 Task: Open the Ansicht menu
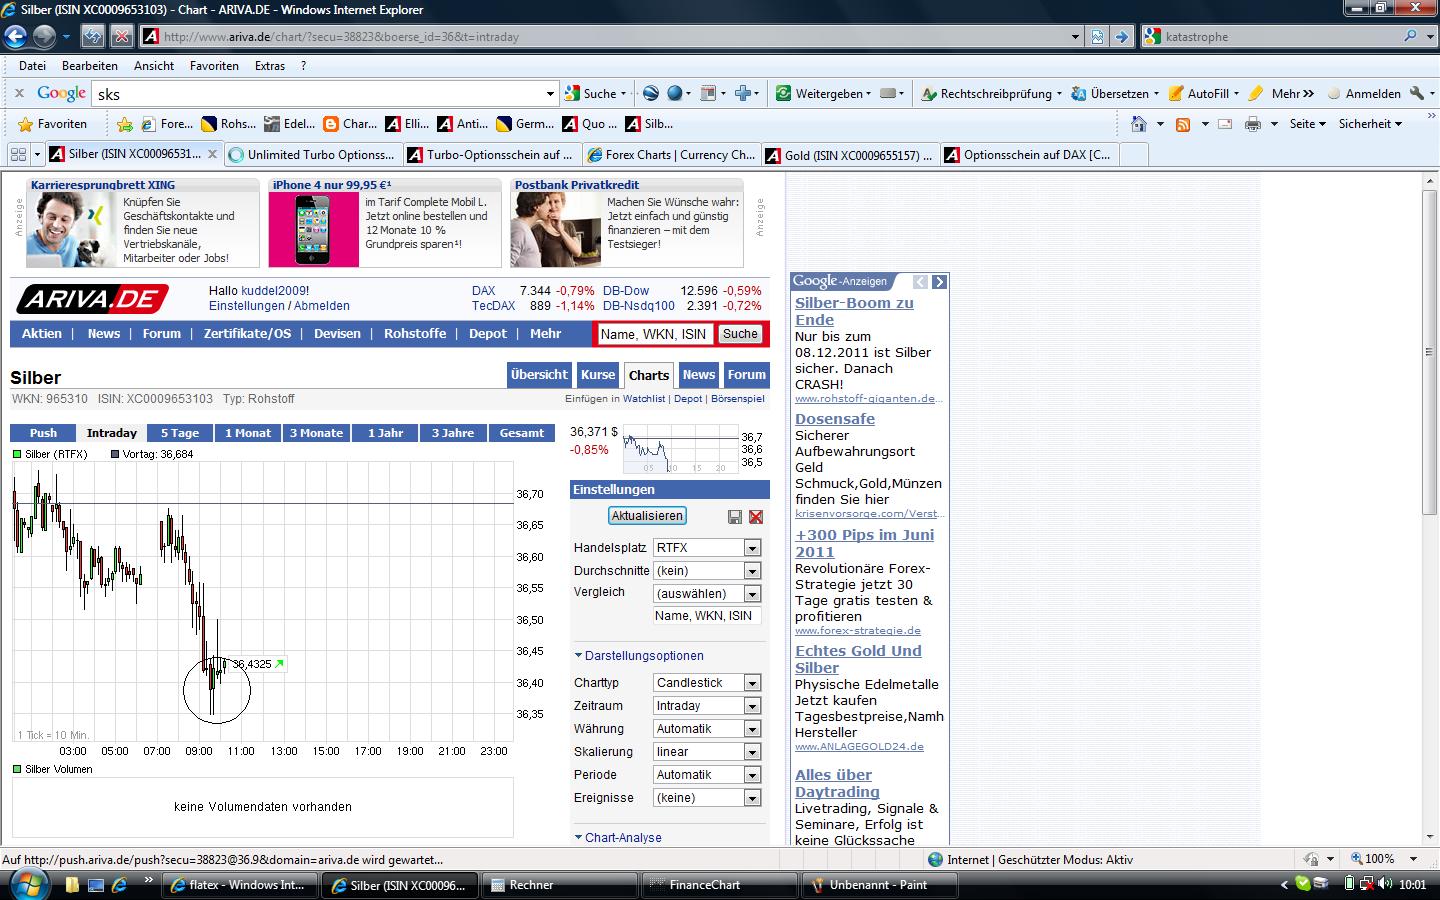click(x=154, y=66)
